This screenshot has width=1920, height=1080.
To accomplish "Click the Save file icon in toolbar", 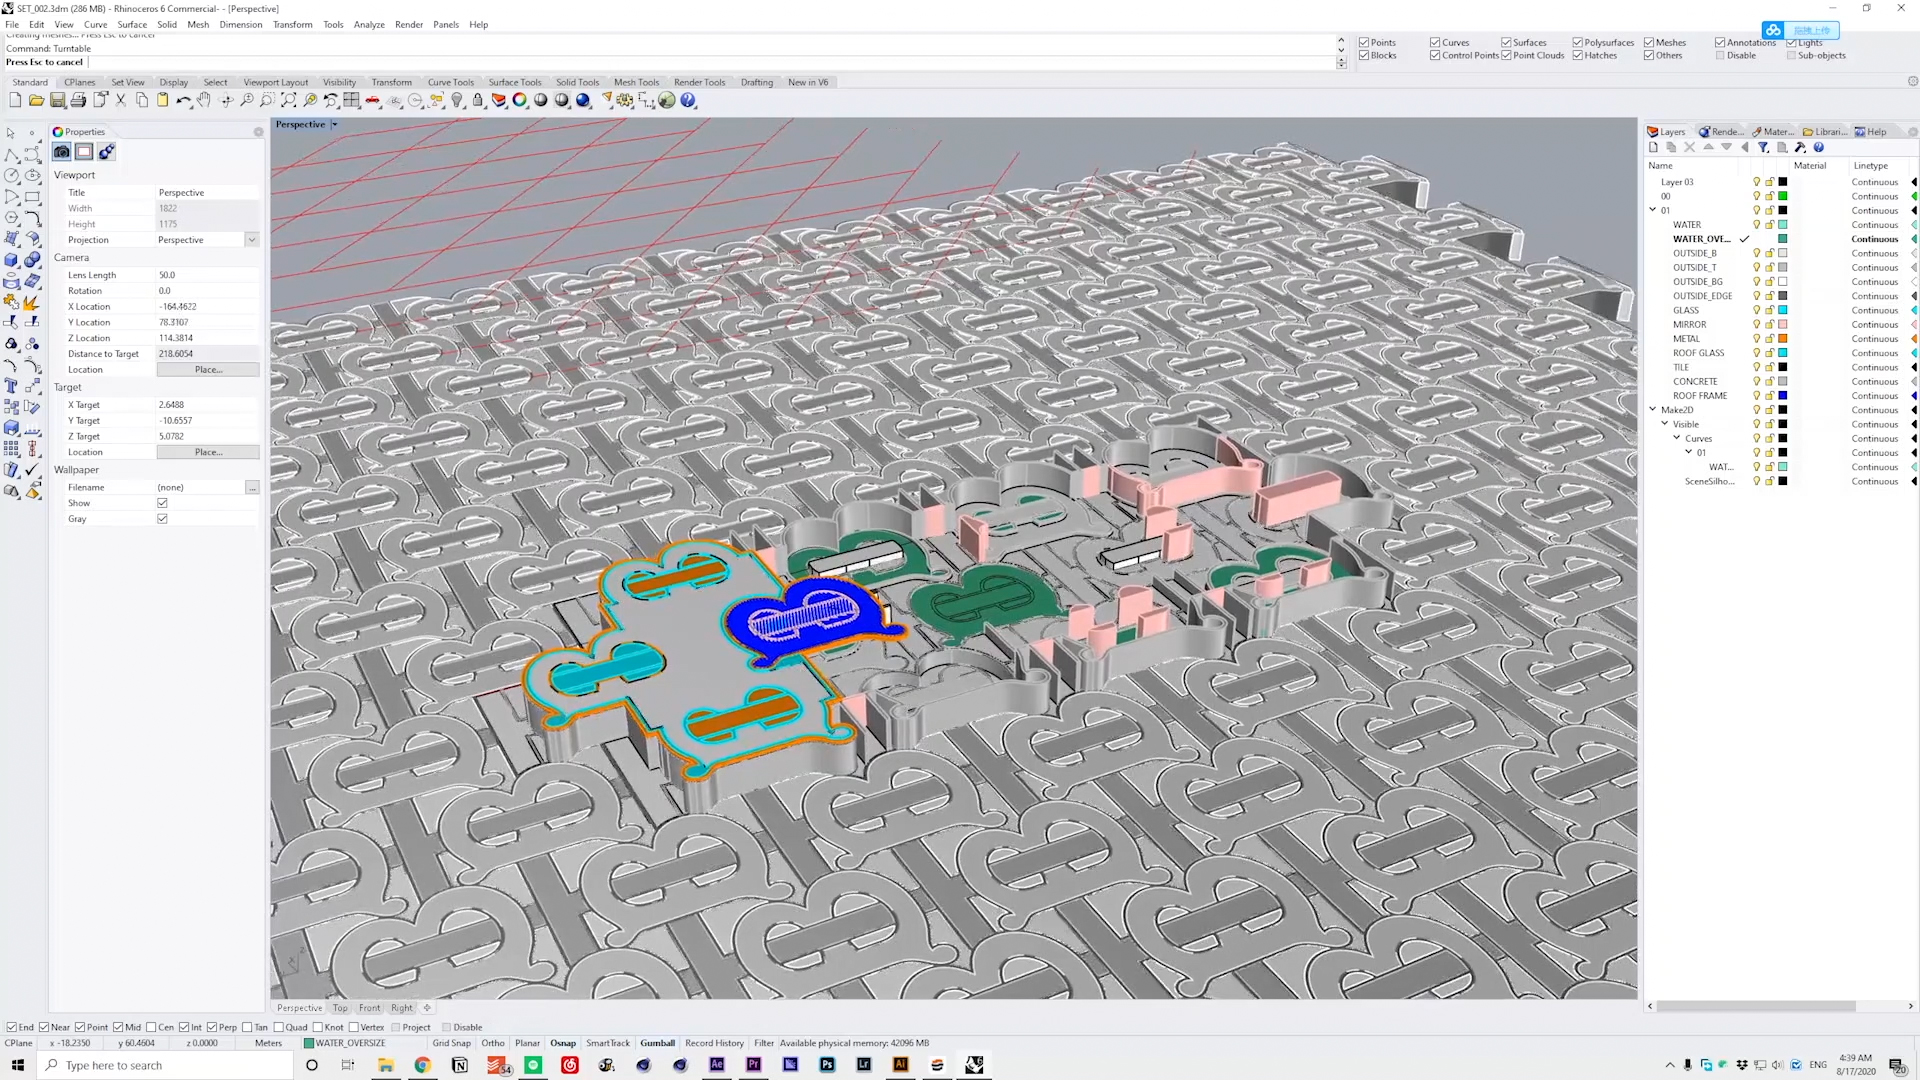I will (x=57, y=100).
